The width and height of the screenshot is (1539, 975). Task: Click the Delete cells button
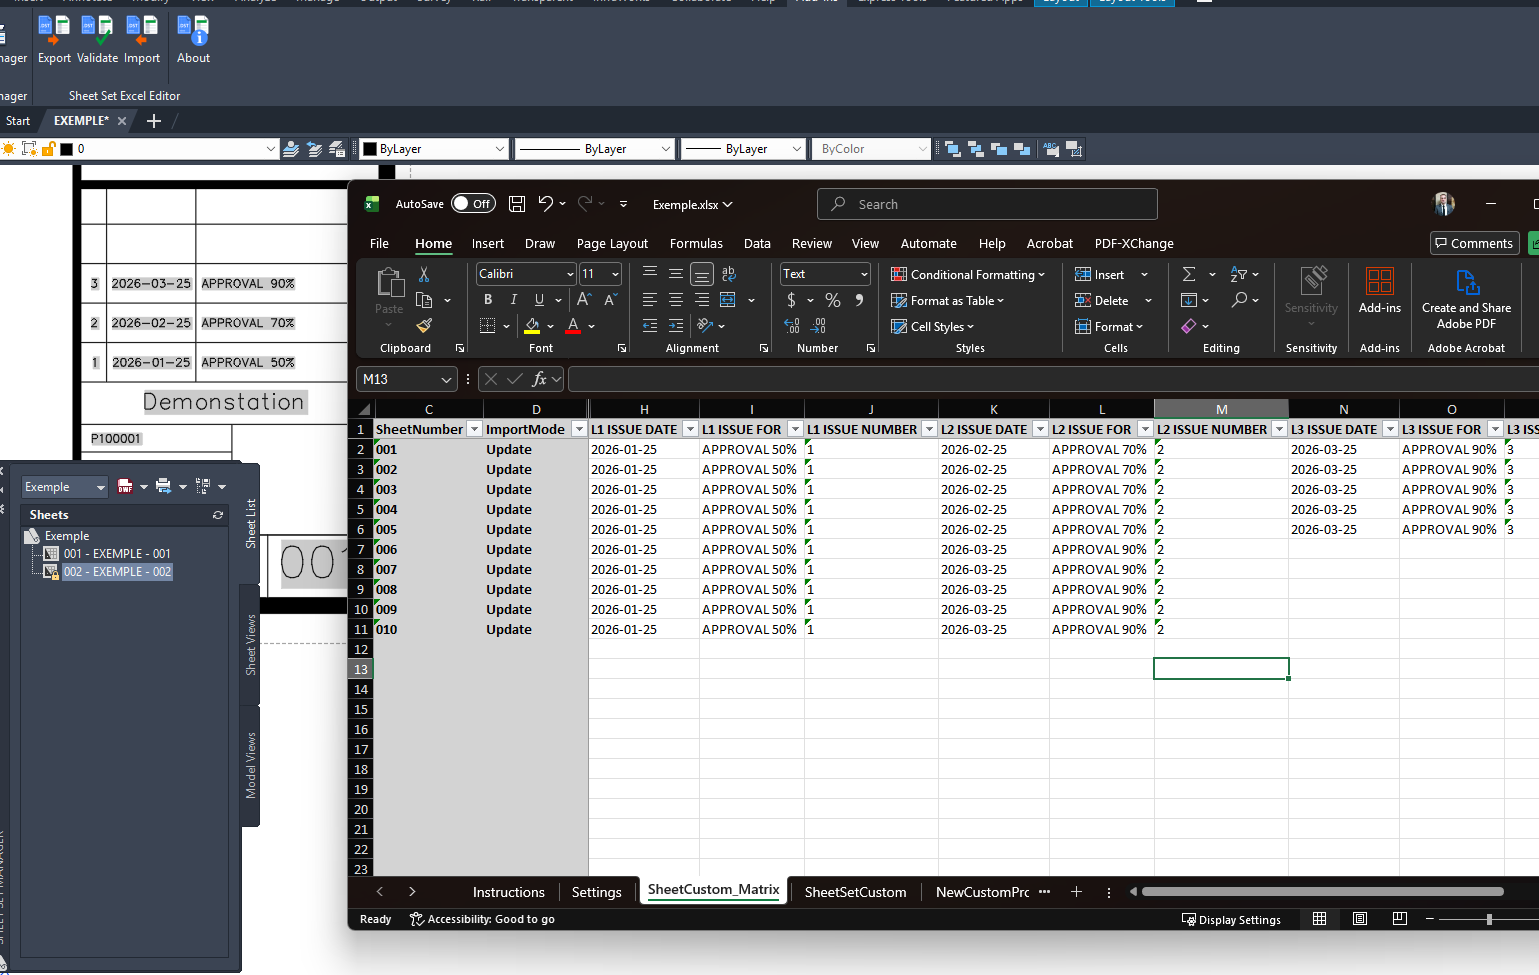tap(1103, 300)
